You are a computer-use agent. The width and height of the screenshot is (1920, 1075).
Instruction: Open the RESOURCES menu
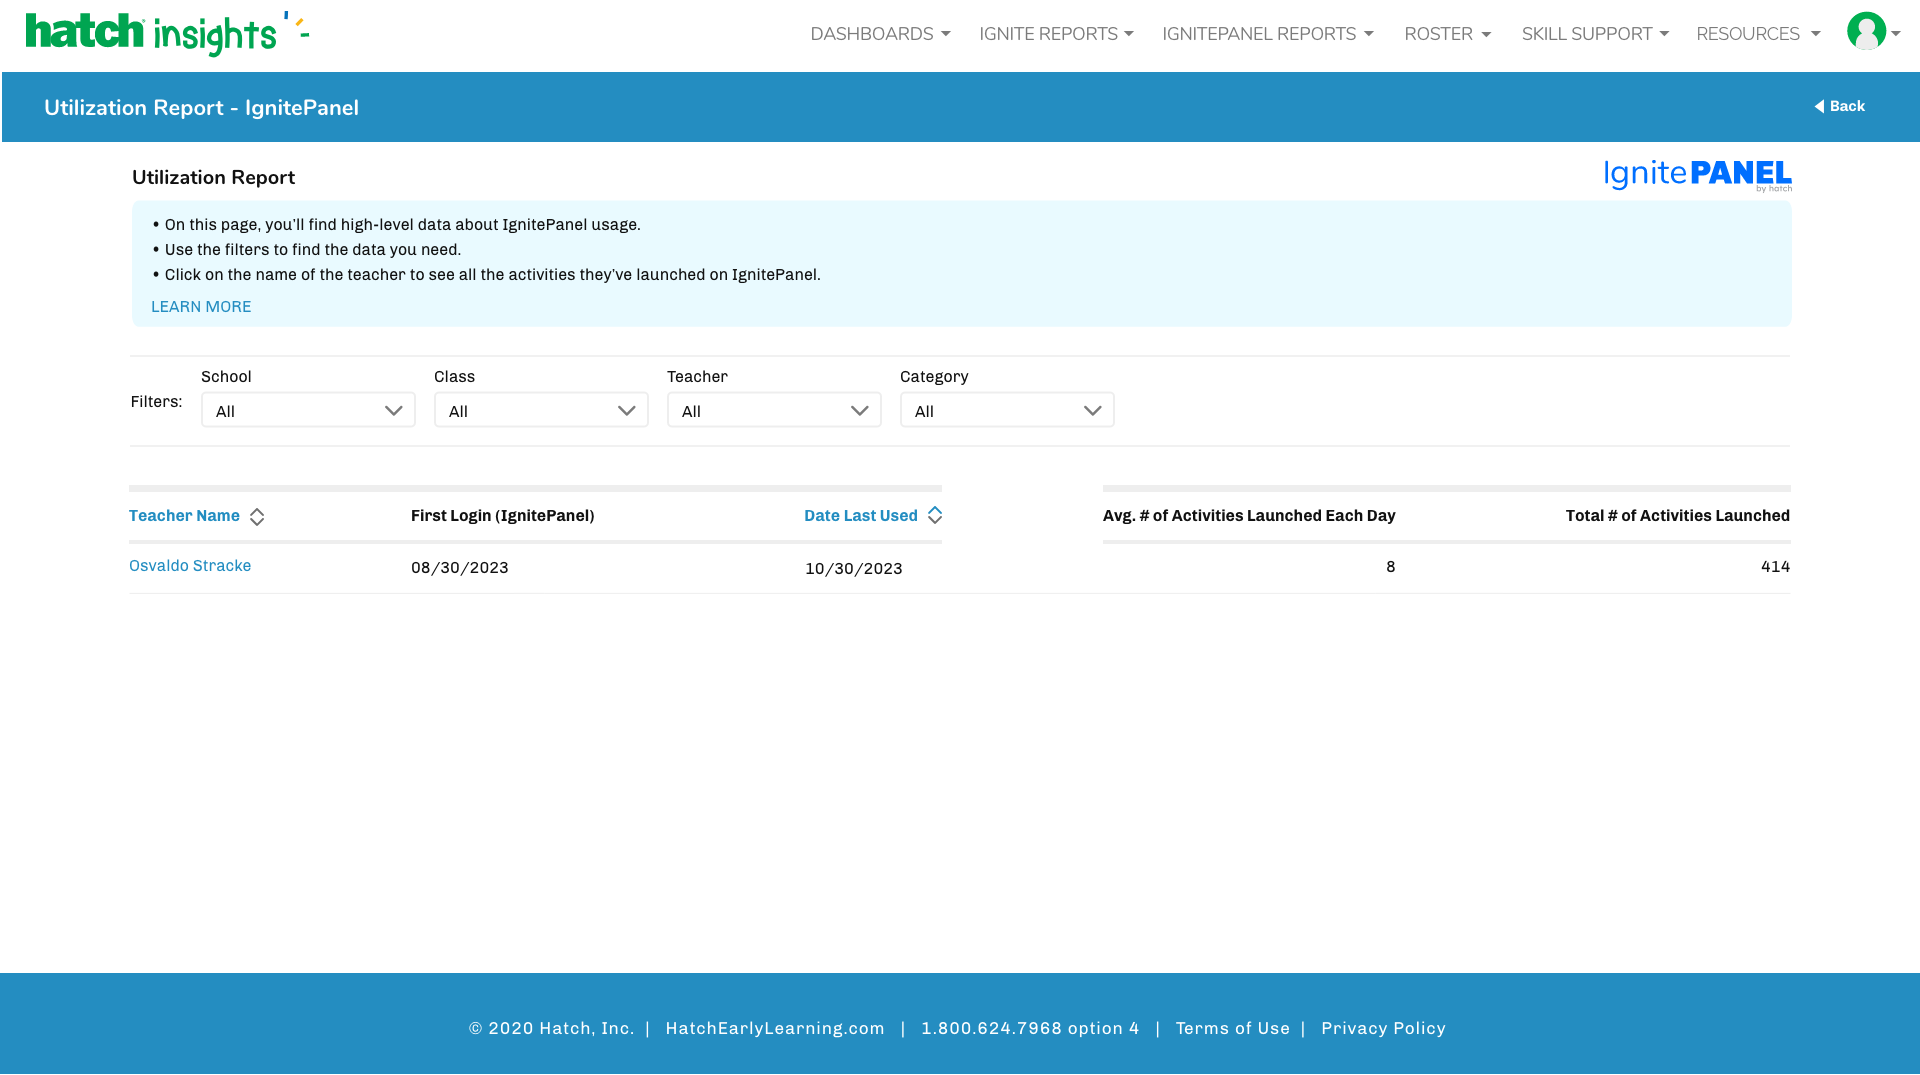click(1758, 34)
